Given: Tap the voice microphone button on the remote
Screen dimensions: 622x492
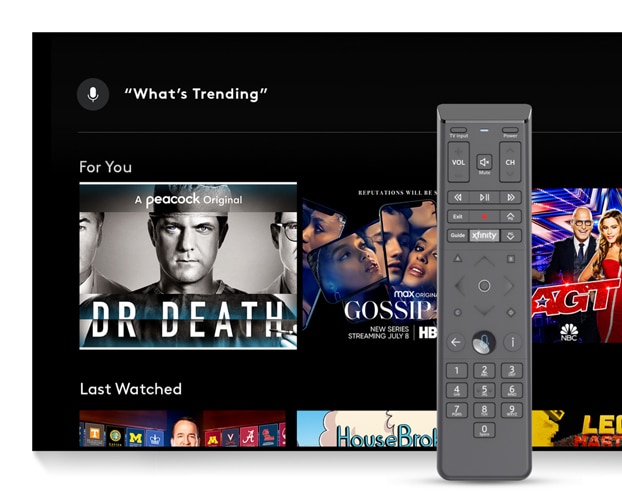Looking at the screenshot, I should click(x=484, y=342).
